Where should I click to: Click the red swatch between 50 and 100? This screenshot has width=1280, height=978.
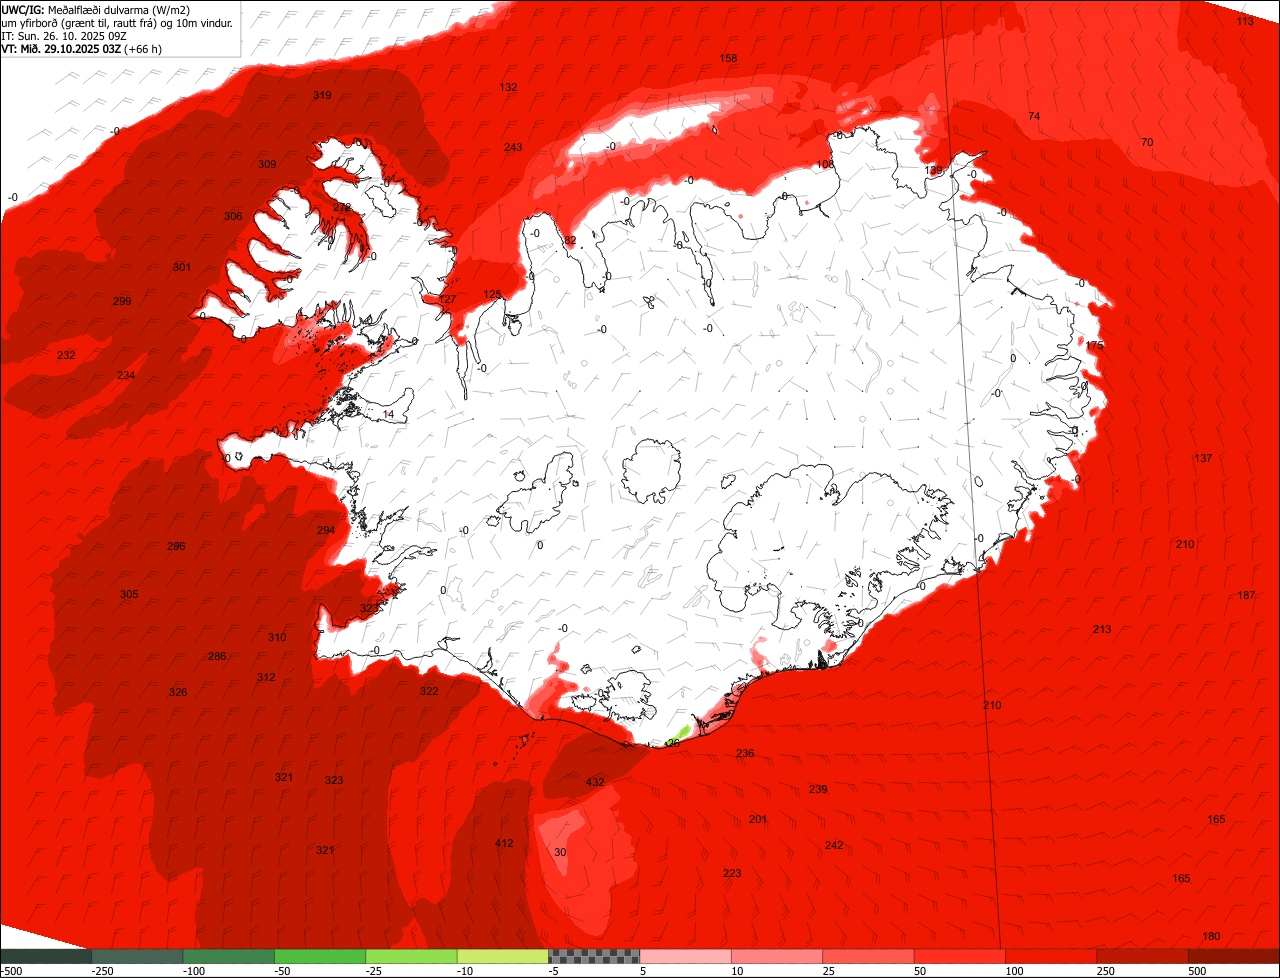[960, 956]
